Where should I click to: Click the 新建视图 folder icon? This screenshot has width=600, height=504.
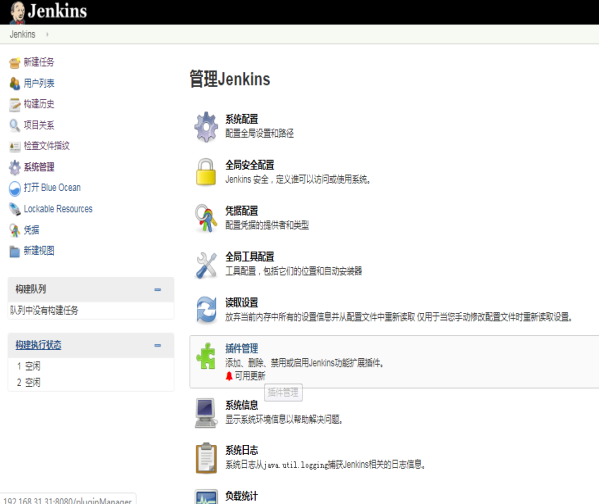pos(15,251)
